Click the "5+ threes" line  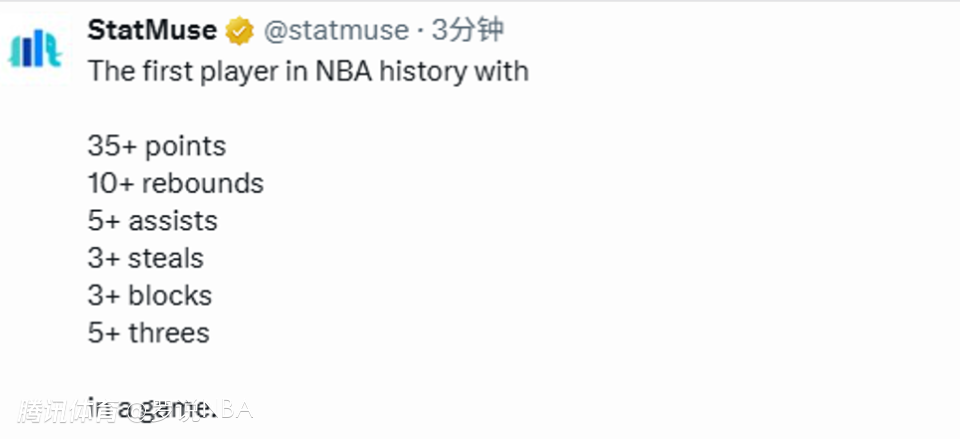[148, 333]
